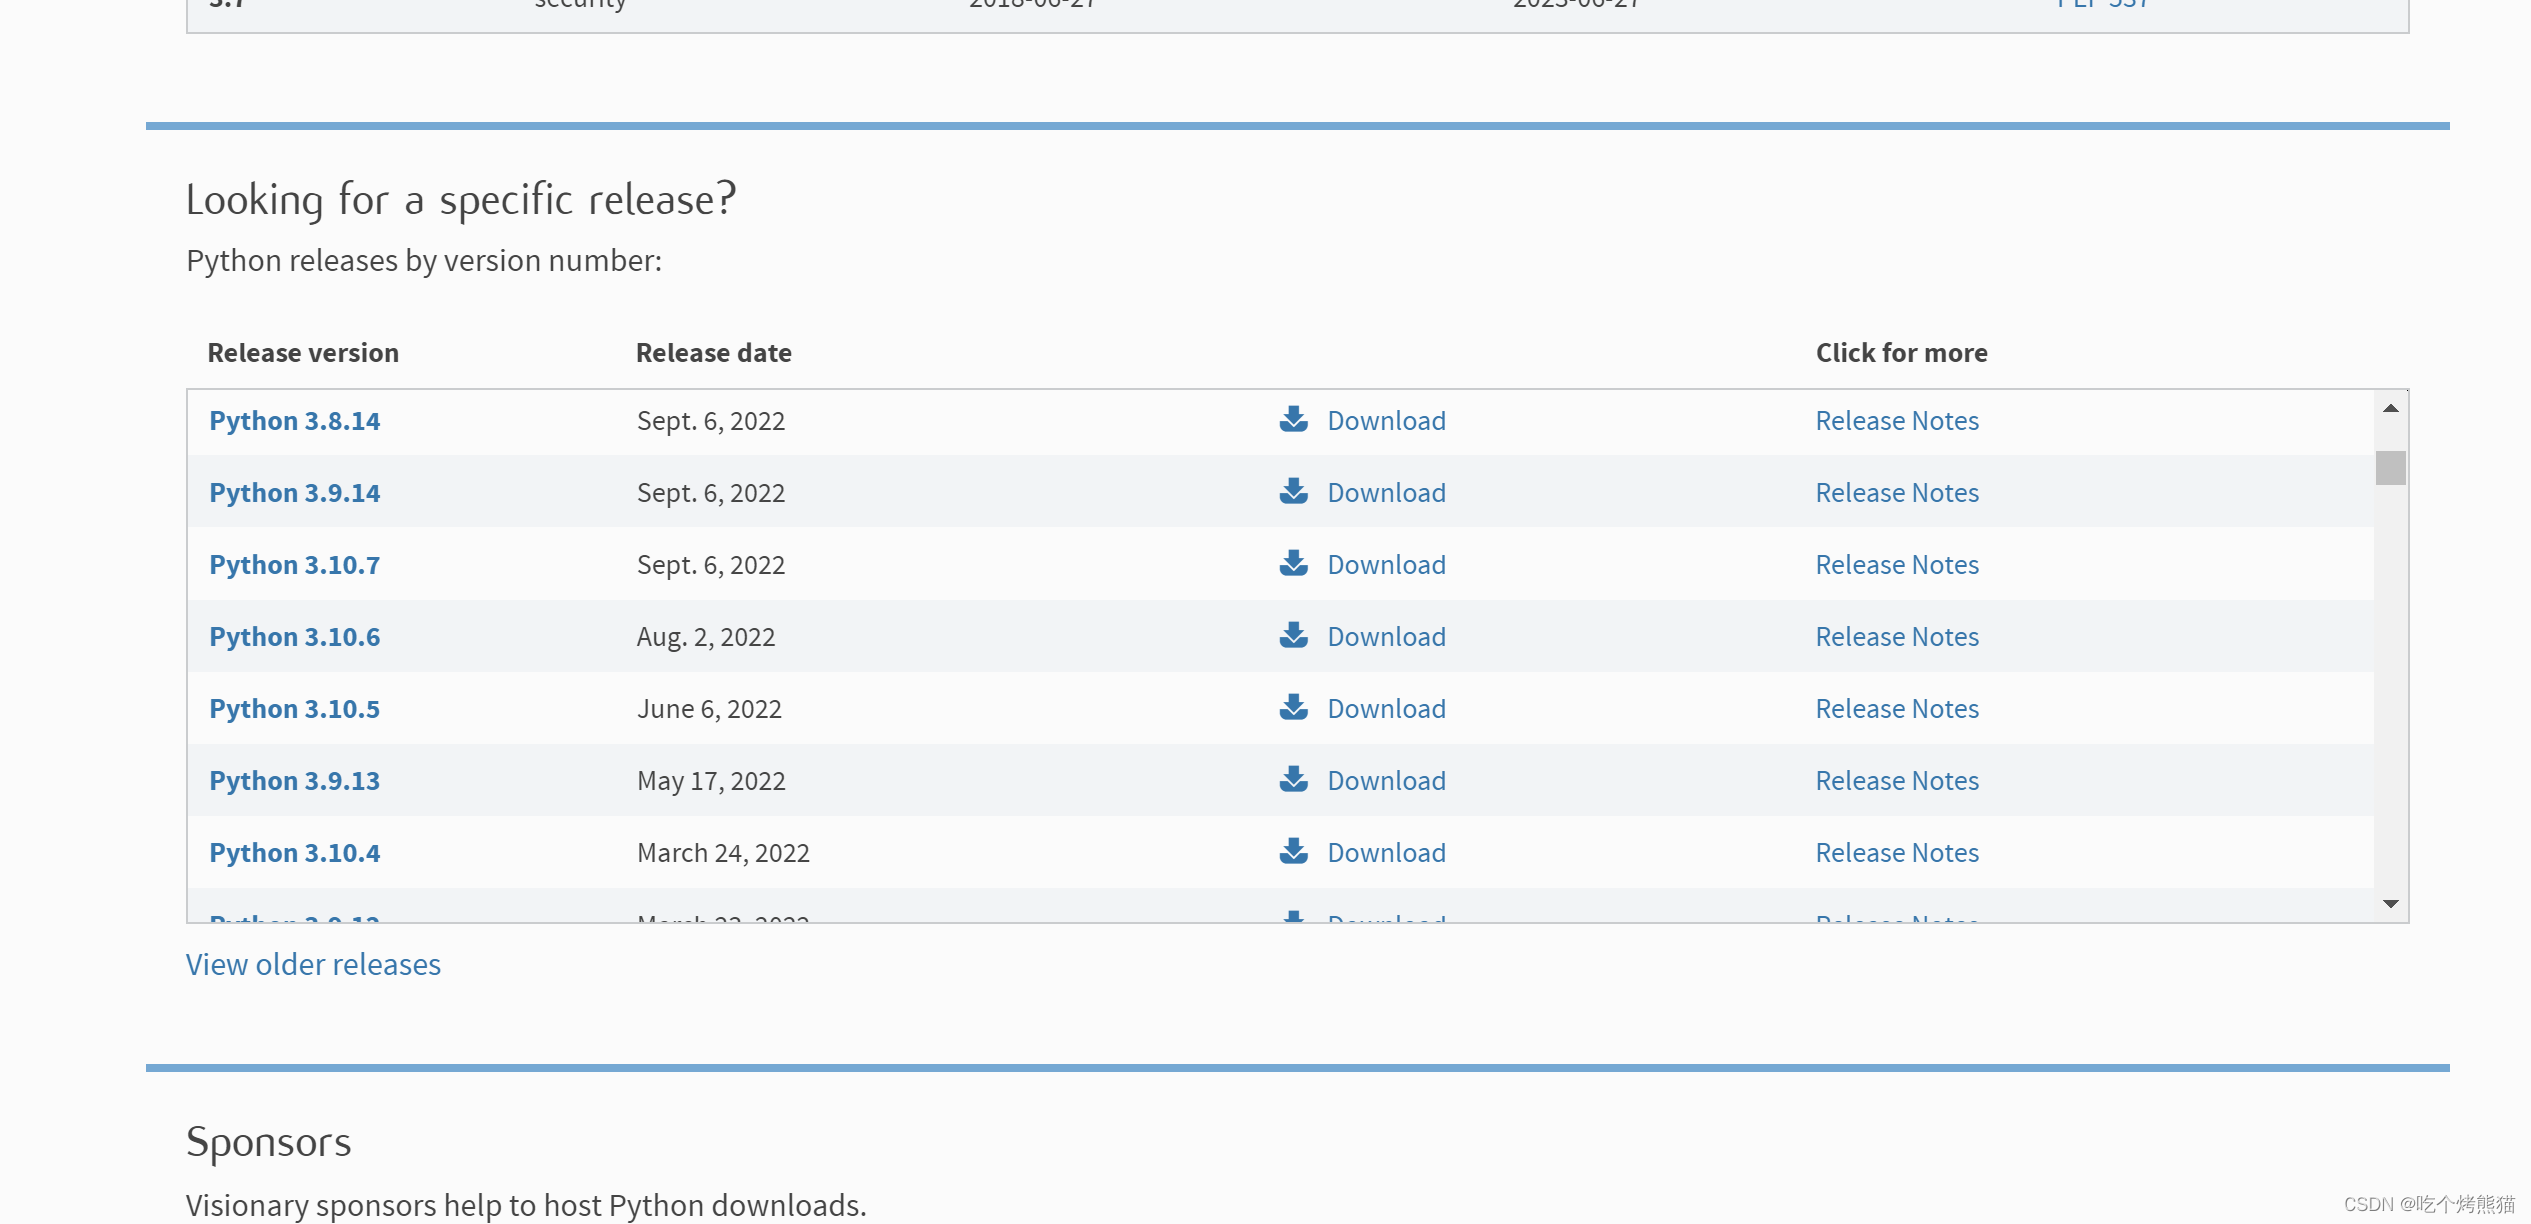Screen dimensions: 2531x1224
Task: Click the Download icon for Python 3.10.5
Action: [x=1291, y=707]
